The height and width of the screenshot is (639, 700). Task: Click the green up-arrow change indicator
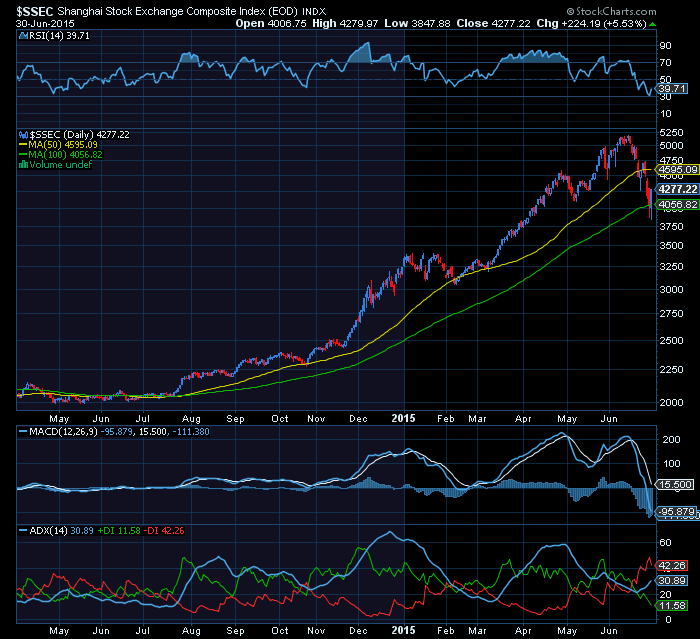coord(653,24)
